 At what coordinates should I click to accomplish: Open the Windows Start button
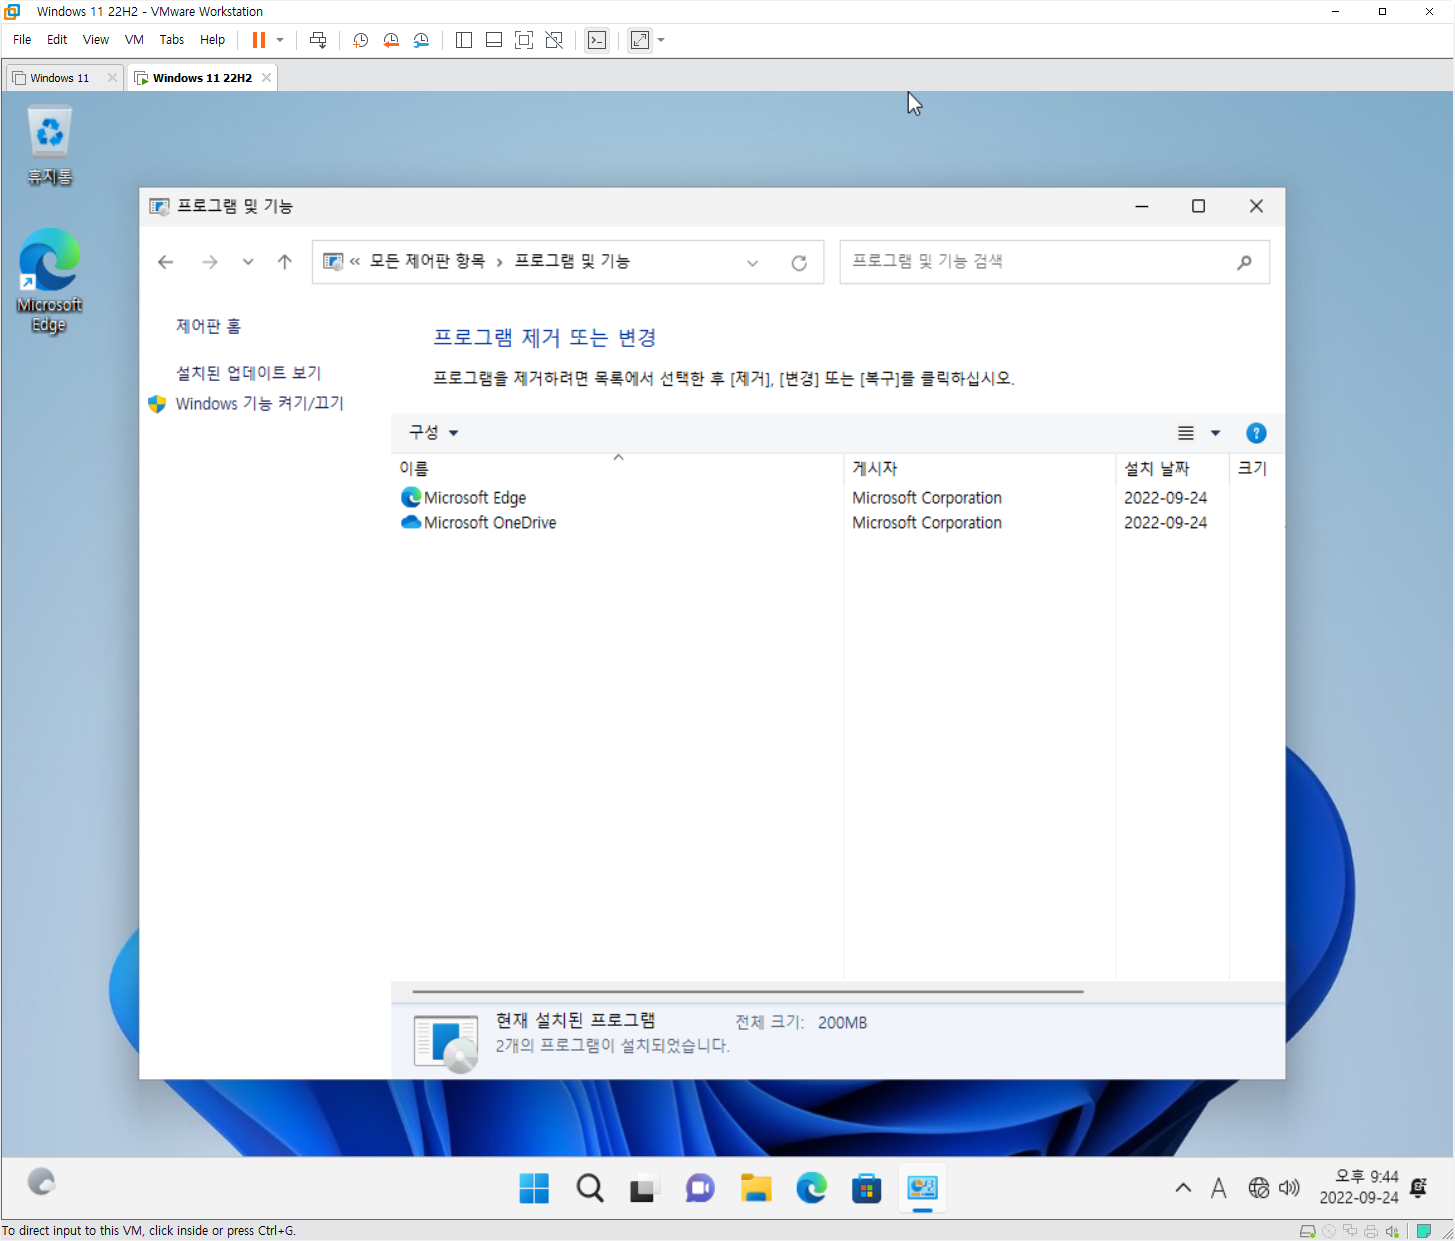(x=534, y=1188)
